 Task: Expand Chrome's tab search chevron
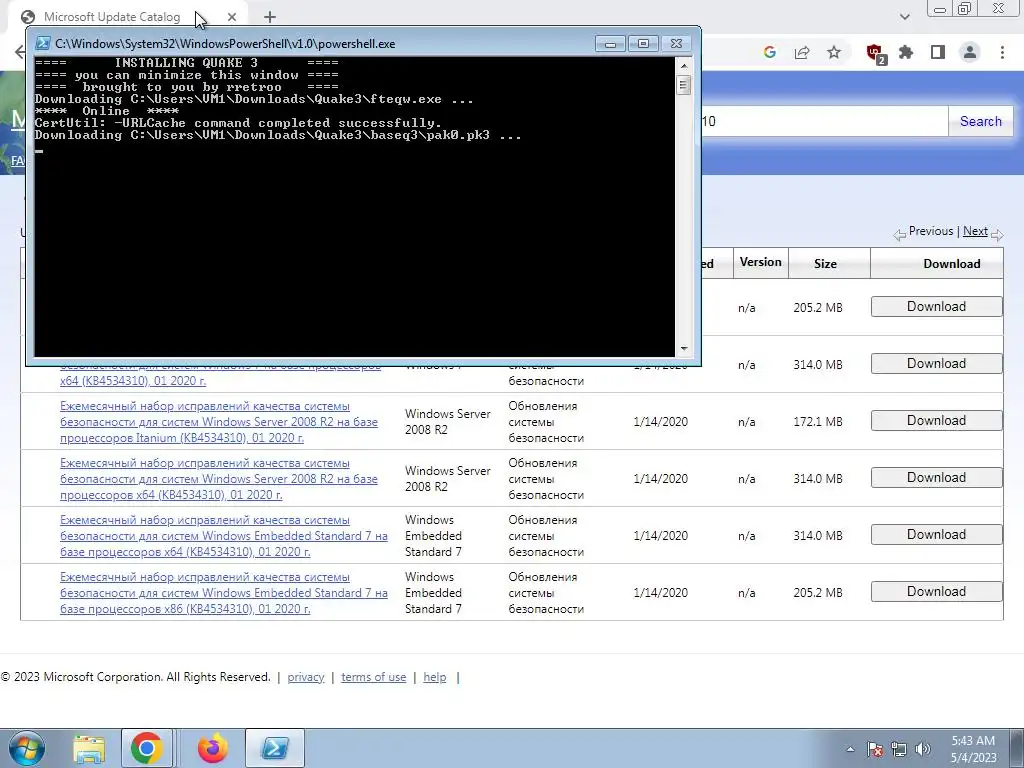coord(904,17)
